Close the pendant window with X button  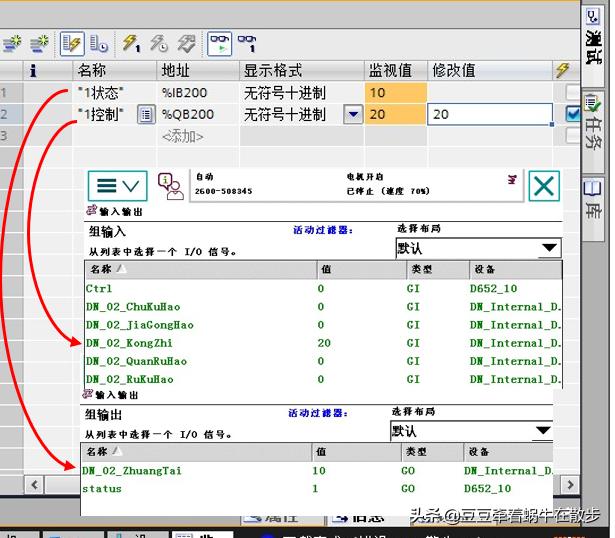544,186
